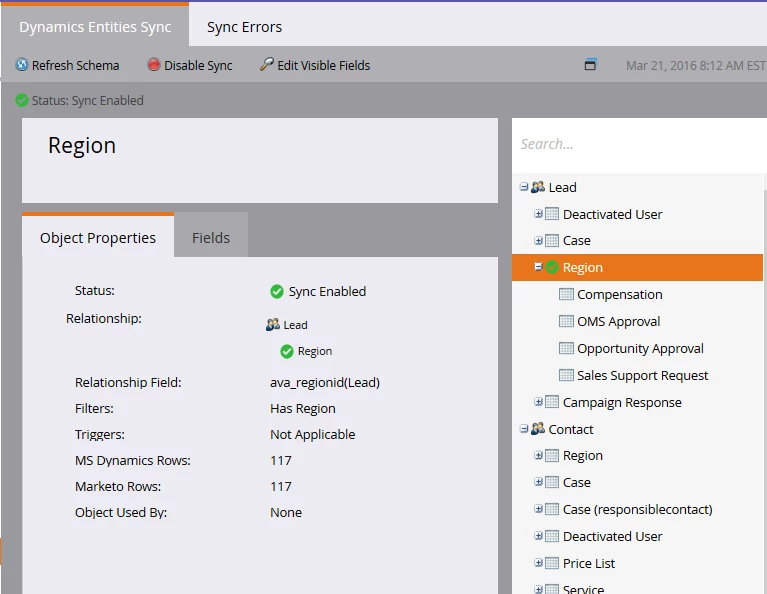
Task: Open the Fields tab
Action: pos(211,238)
